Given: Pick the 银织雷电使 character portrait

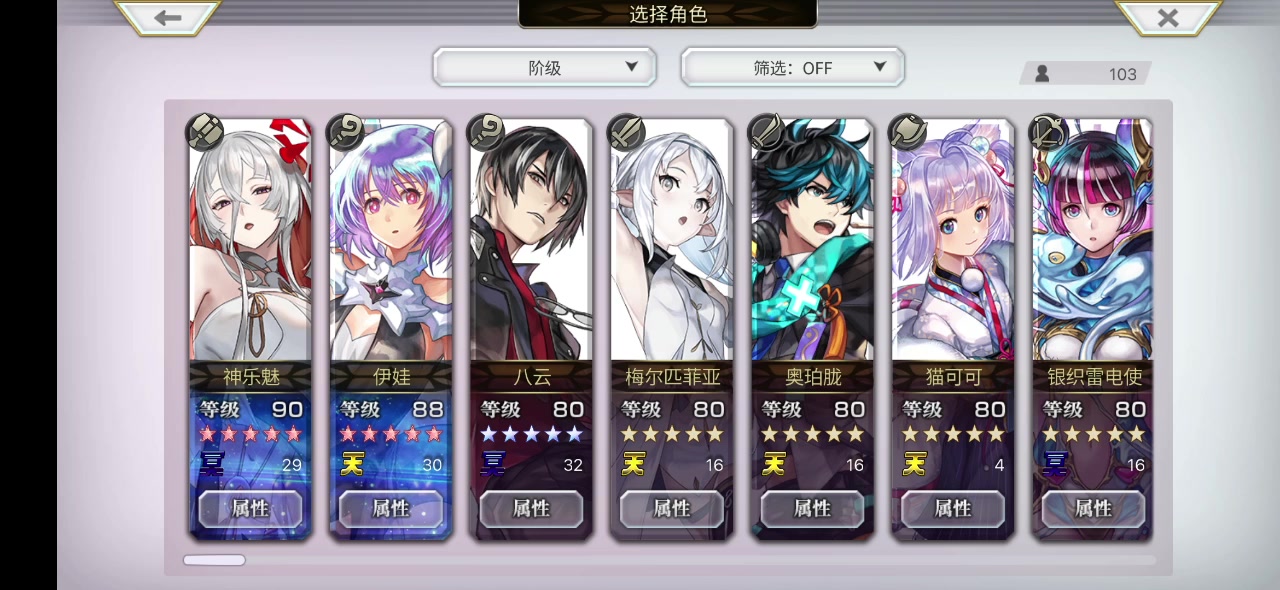Looking at the screenshot, I should (1093, 240).
